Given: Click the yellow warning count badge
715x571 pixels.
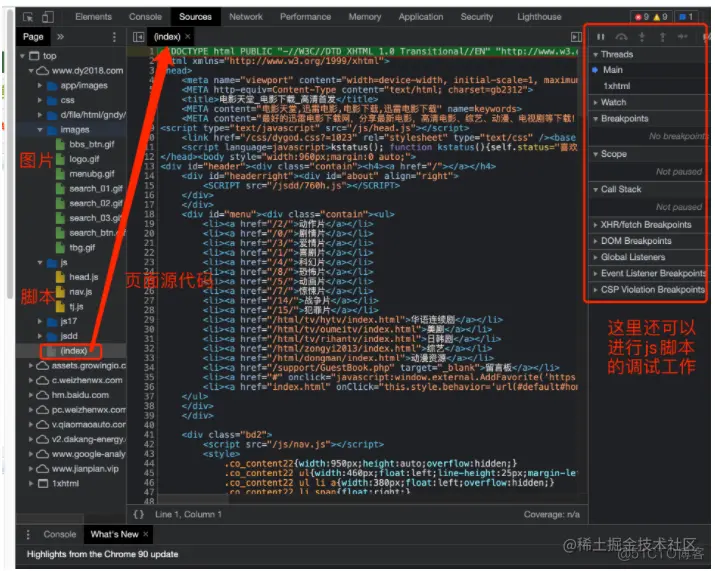Looking at the screenshot, I should pyautogui.click(x=660, y=17).
